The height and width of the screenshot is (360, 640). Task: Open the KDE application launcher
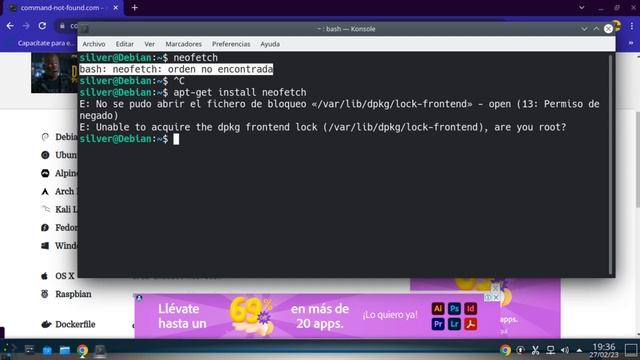pos(9,350)
